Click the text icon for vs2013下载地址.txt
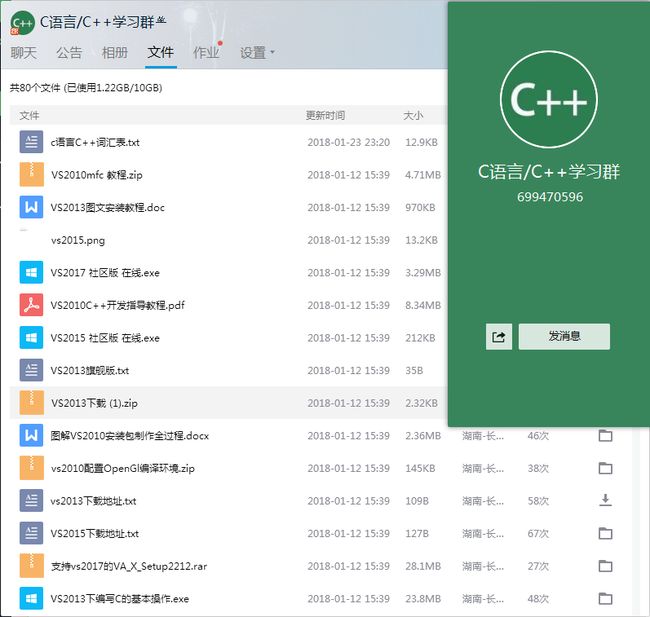Viewport: 650px width, 617px height. (31, 500)
